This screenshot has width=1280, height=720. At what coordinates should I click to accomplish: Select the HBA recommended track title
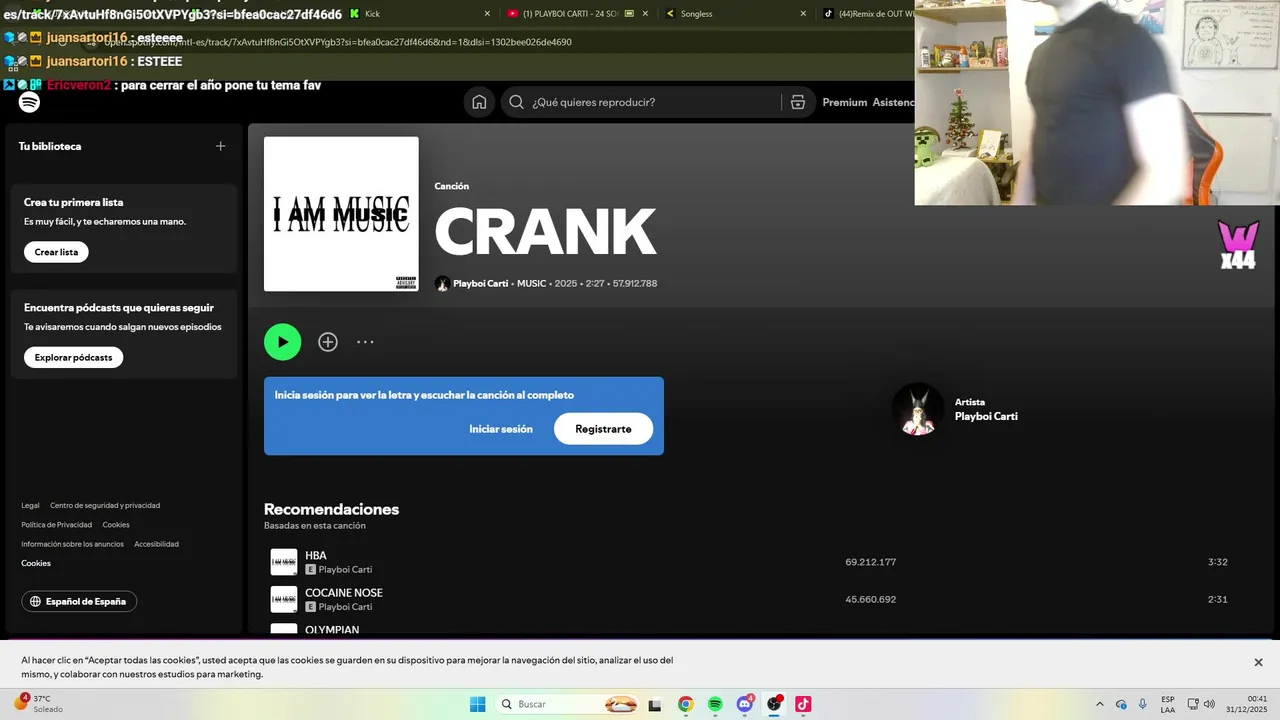coord(316,556)
